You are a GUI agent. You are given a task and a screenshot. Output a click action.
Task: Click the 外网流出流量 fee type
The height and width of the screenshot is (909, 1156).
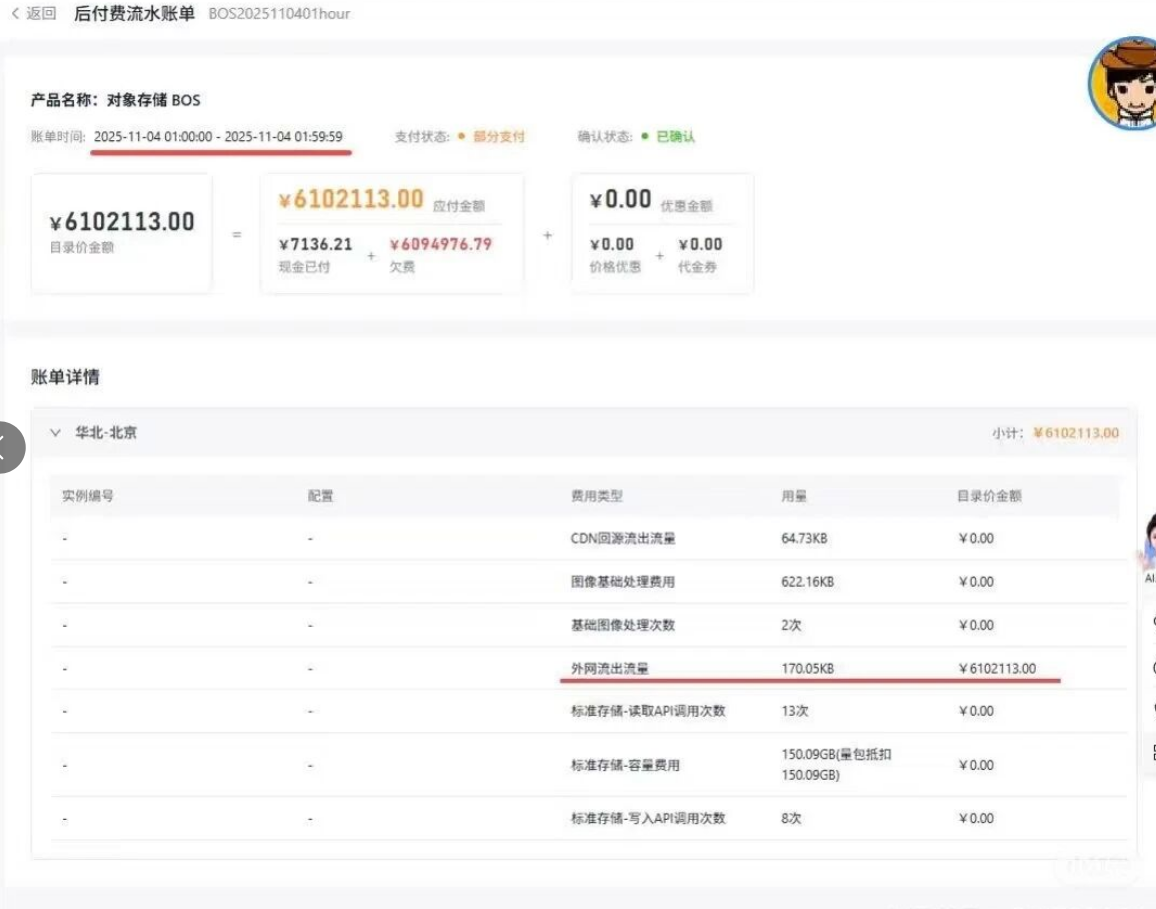(x=610, y=669)
